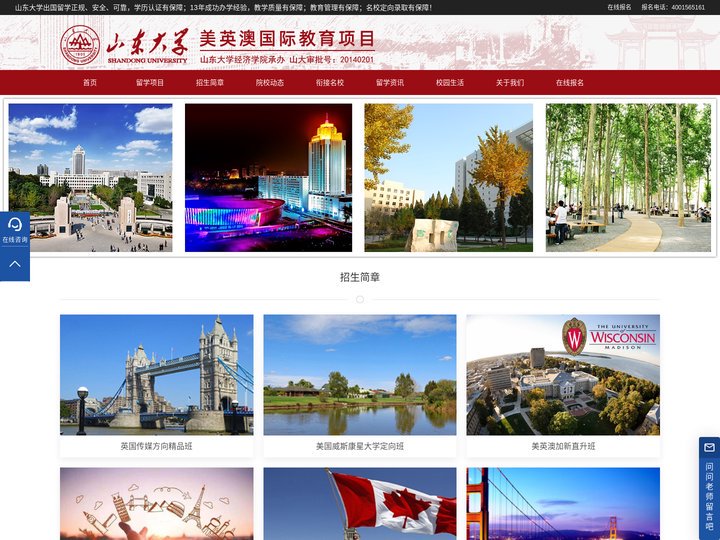
Task: Open the 首页 menu item
Action: (90, 83)
